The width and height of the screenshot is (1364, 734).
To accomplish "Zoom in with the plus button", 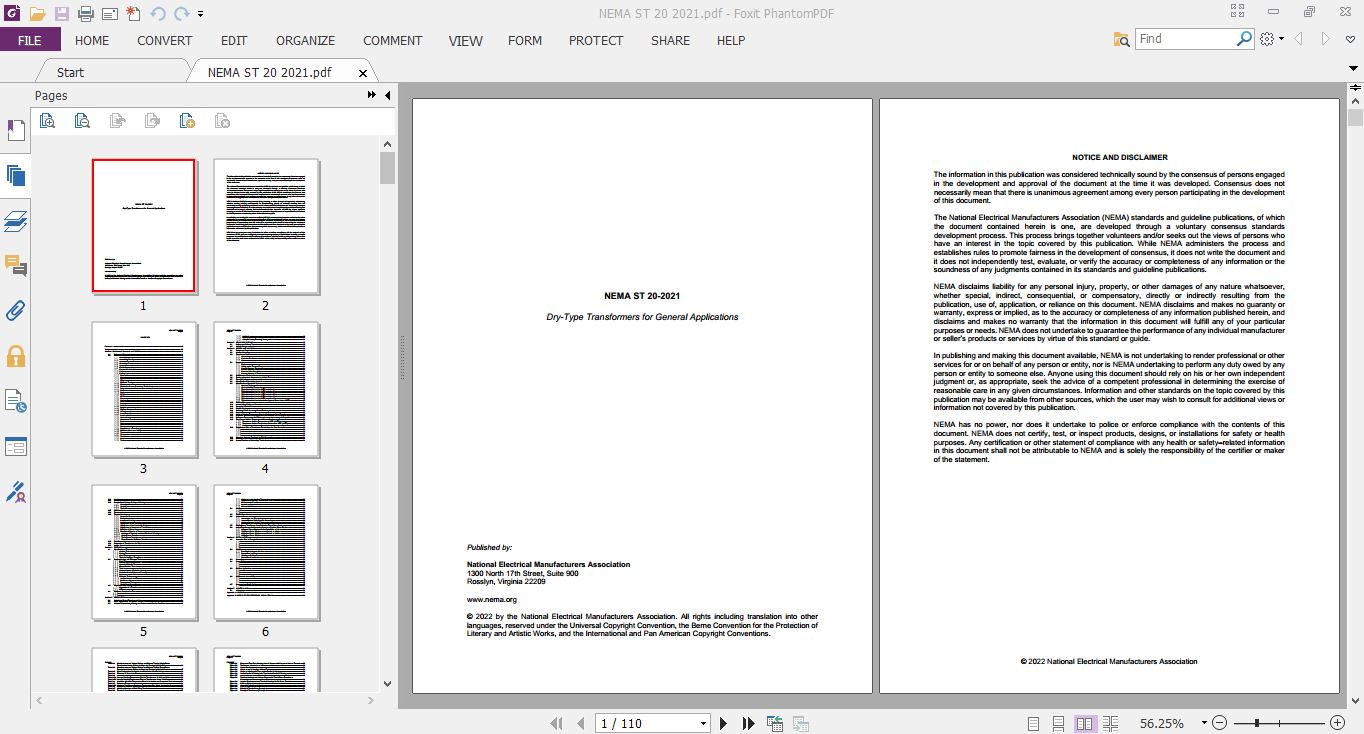I will 1338,723.
